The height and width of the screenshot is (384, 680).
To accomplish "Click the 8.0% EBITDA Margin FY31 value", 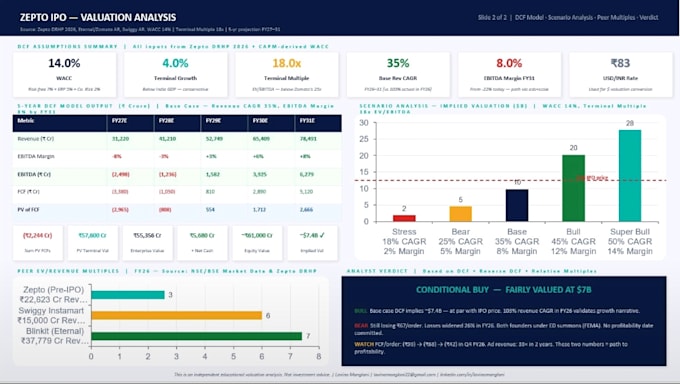I will pyautogui.click(x=509, y=63).
